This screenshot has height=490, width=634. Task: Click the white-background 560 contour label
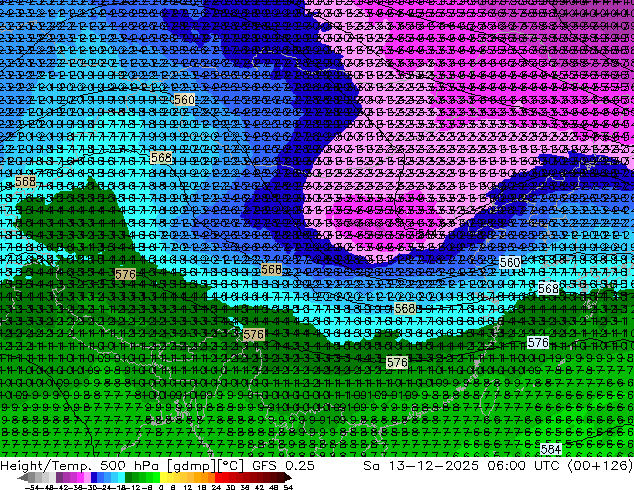tap(509, 262)
